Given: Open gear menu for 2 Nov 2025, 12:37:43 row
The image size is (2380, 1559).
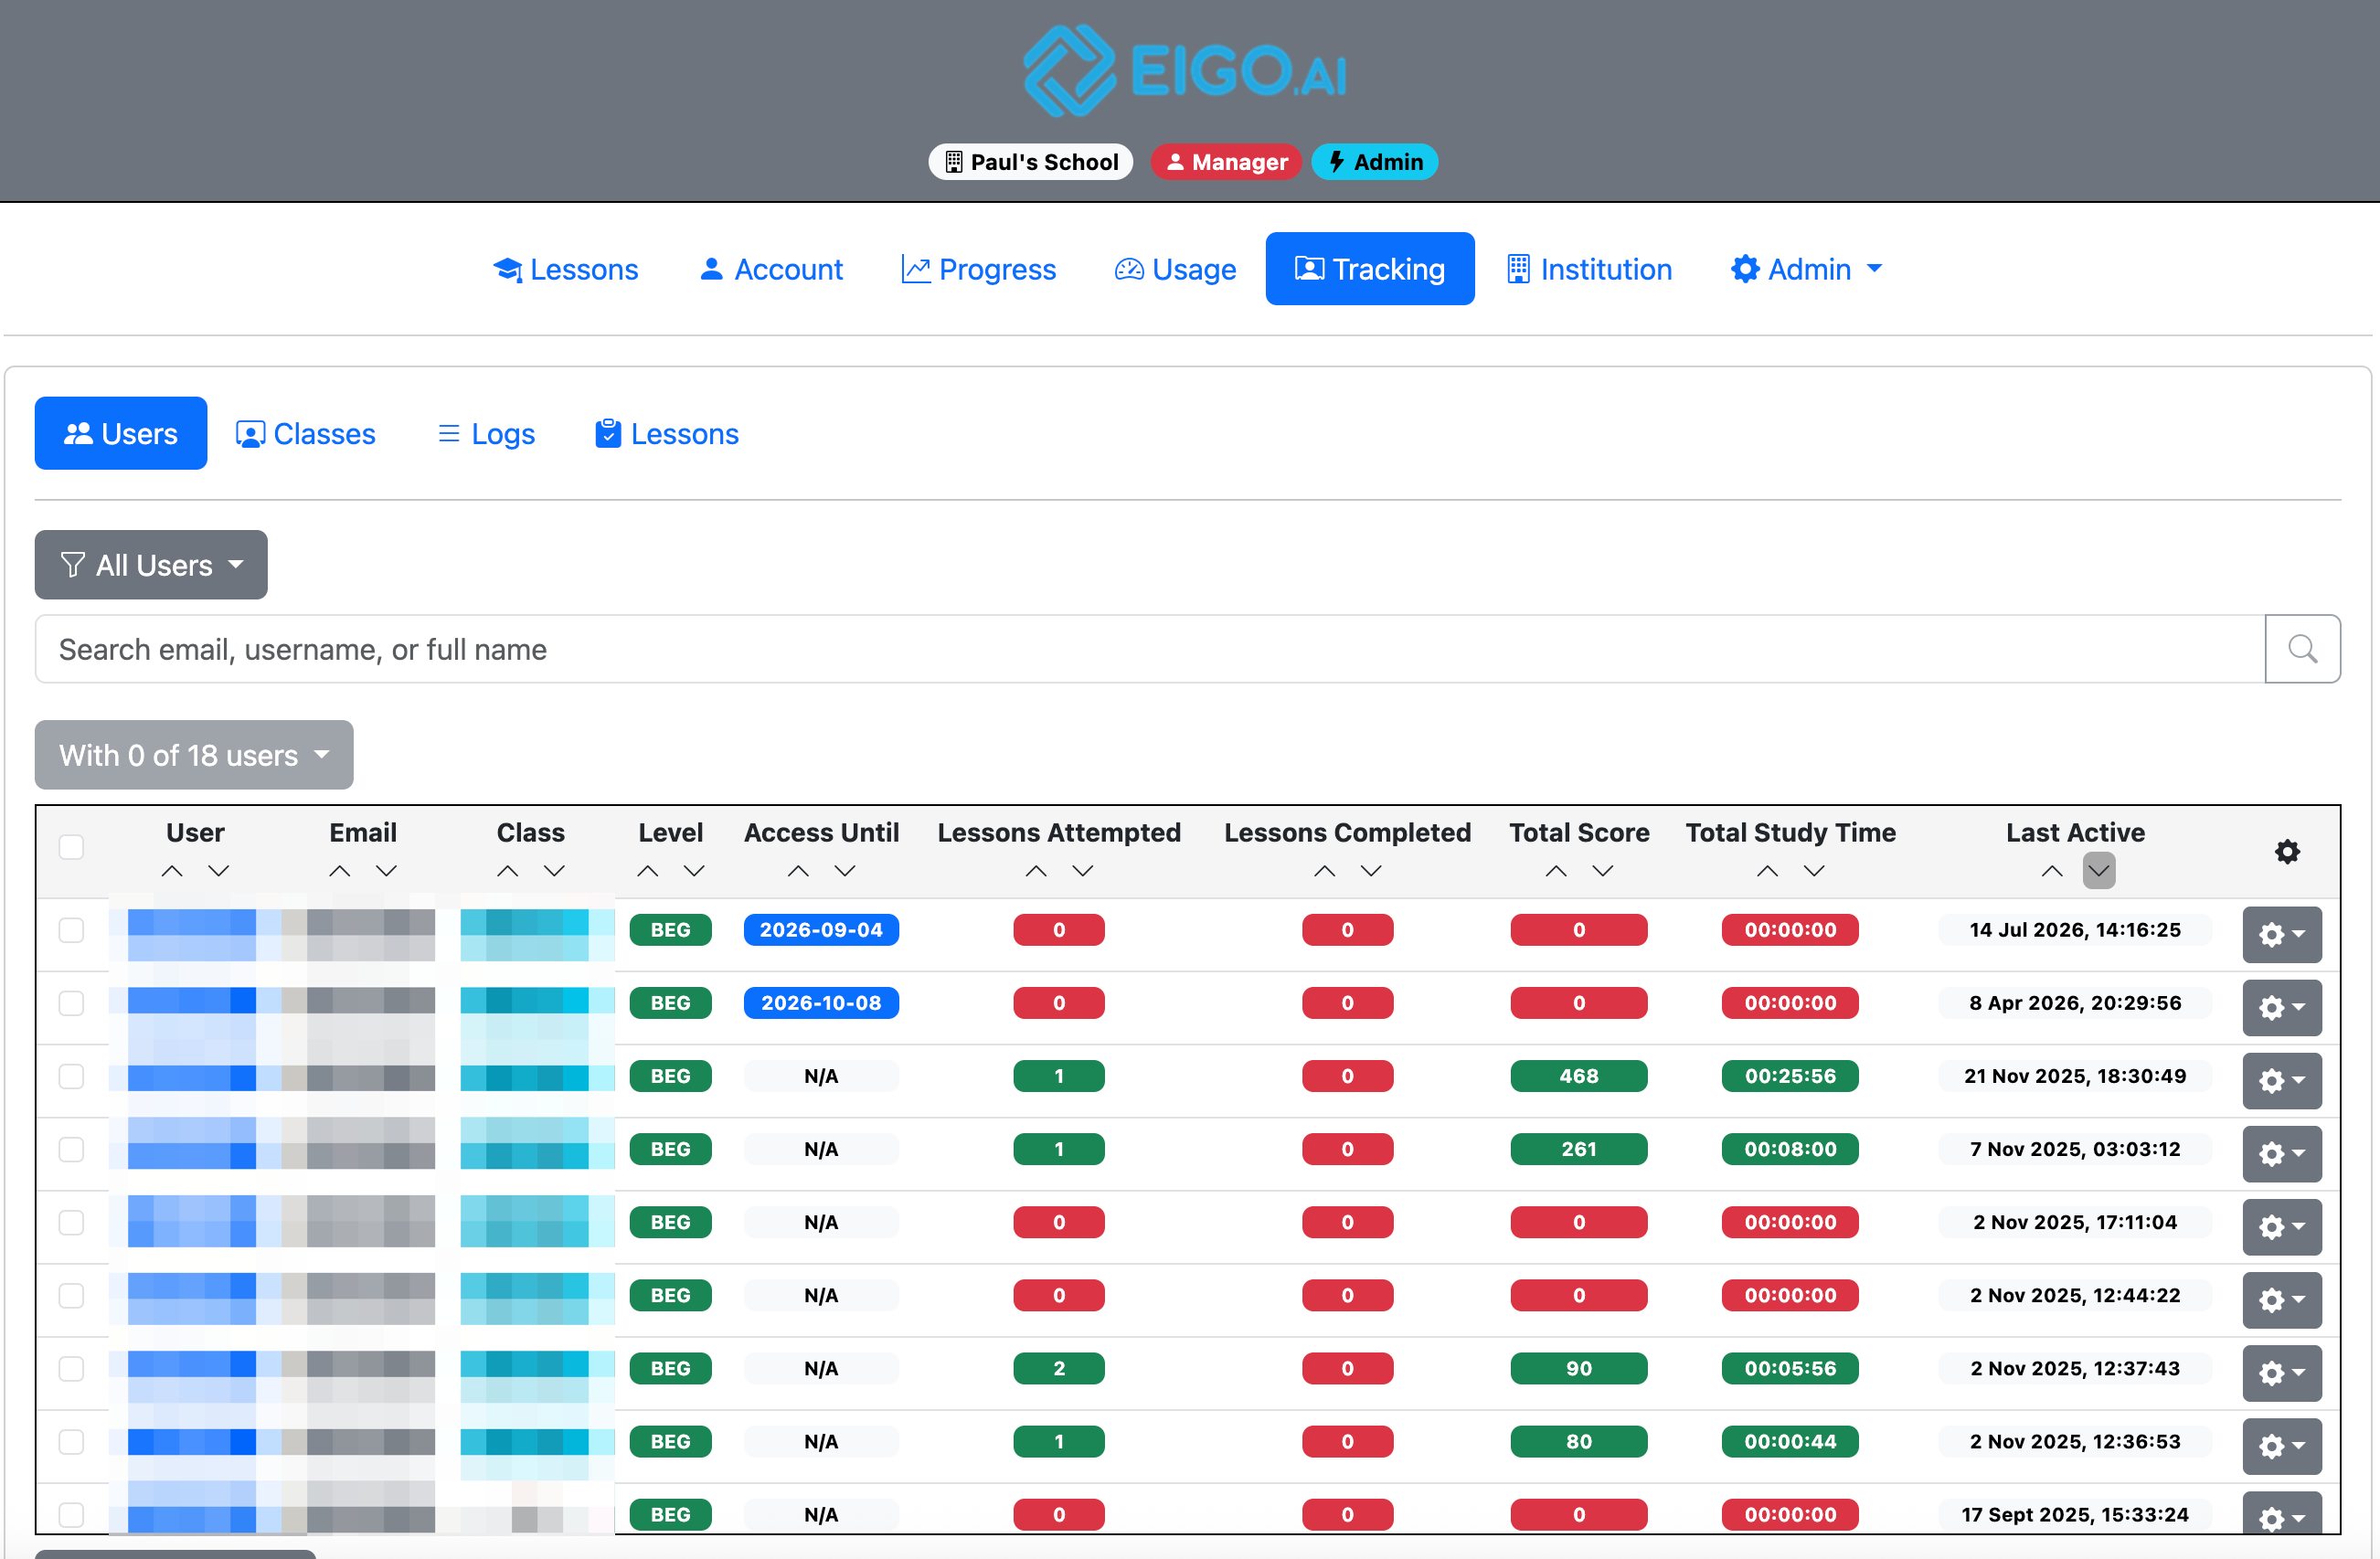Looking at the screenshot, I should click(2282, 1372).
